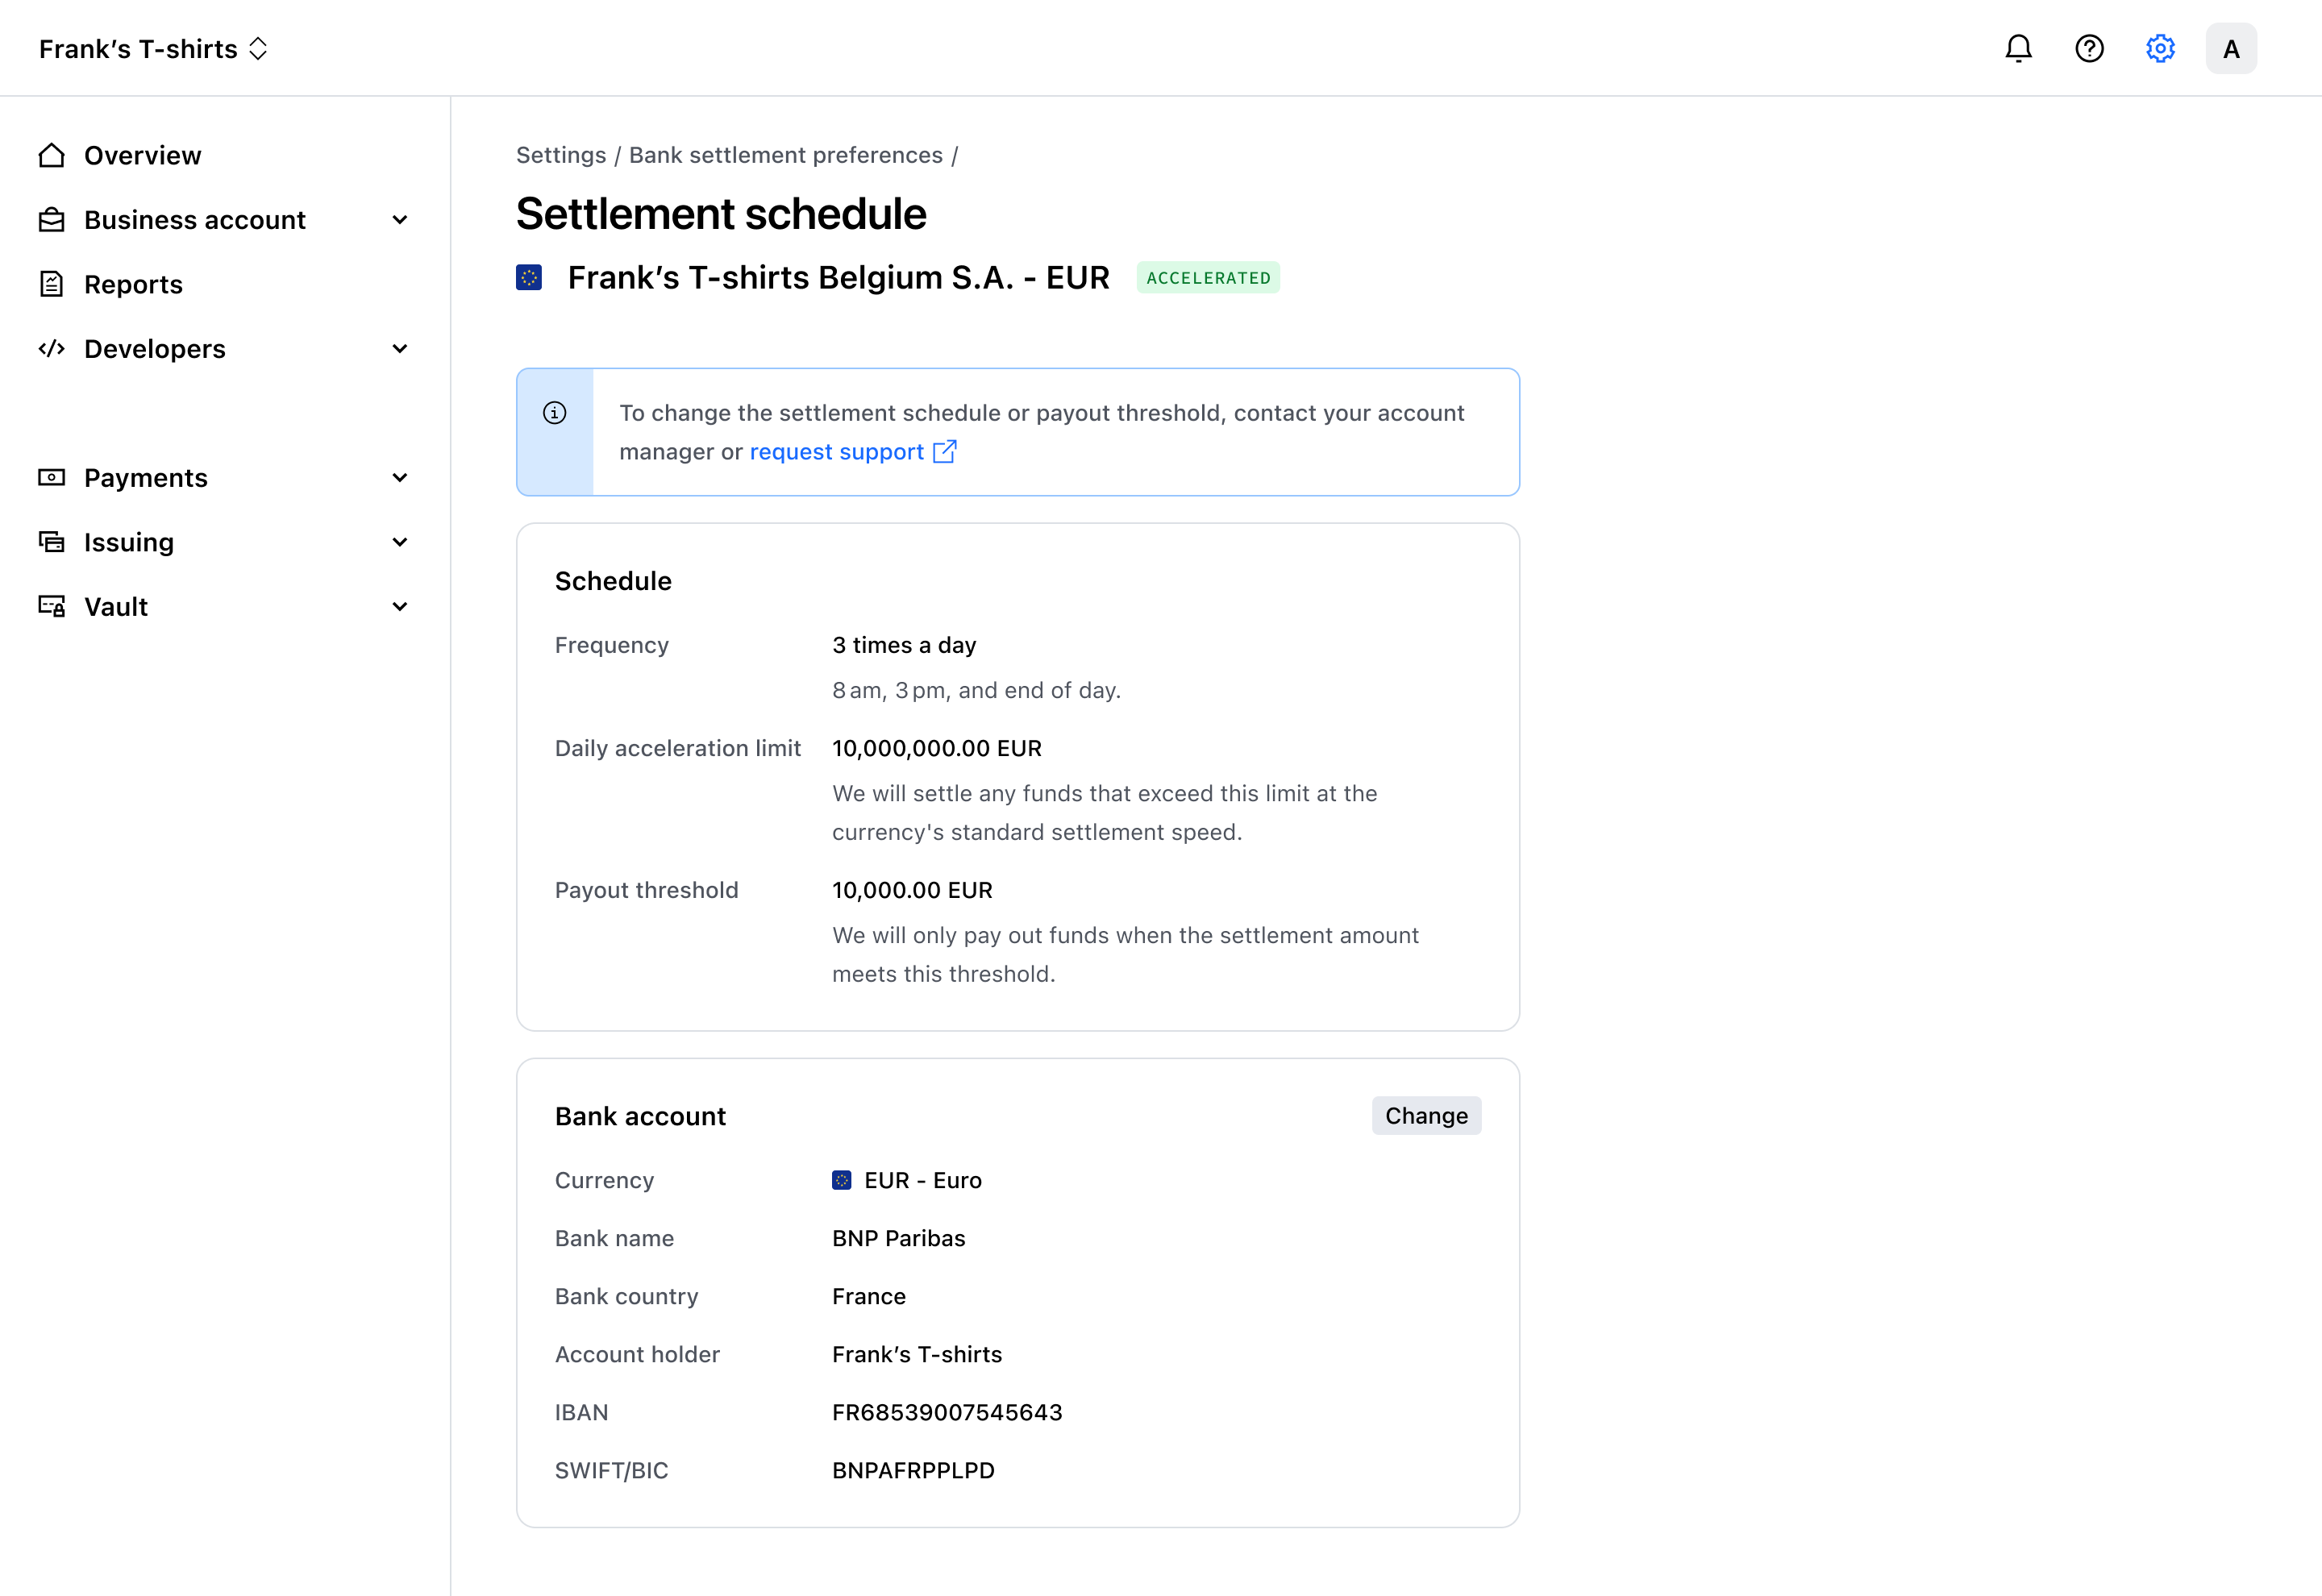
Task: Go to Bank settlement preferences breadcrumb
Action: pos(786,155)
